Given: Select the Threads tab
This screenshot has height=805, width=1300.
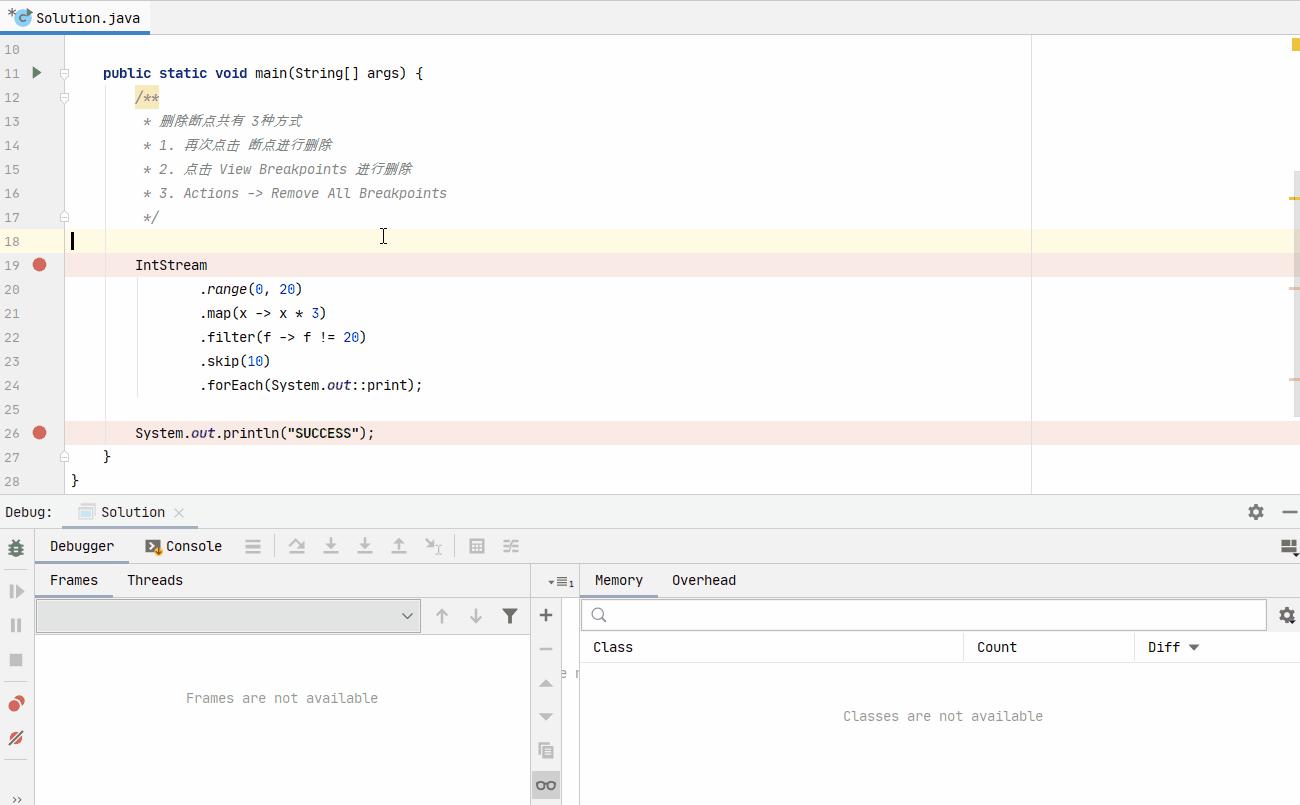Looking at the screenshot, I should 155,580.
